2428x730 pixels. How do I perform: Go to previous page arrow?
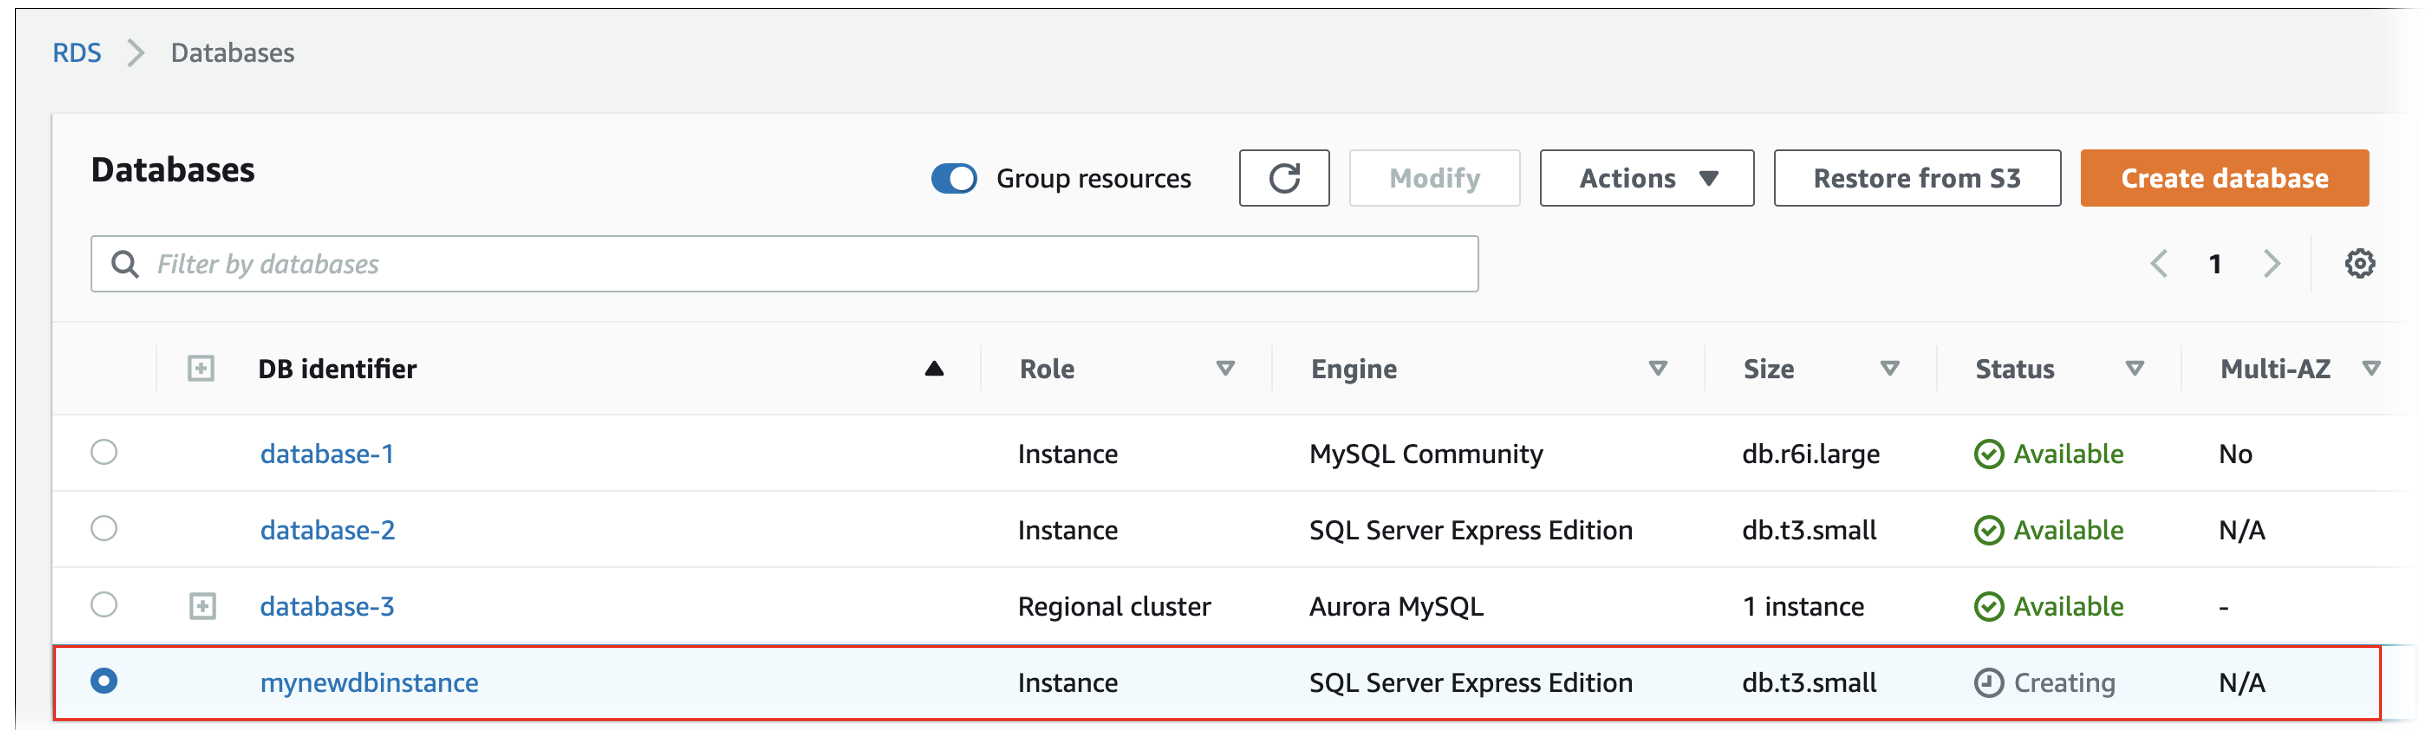pos(2159,264)
